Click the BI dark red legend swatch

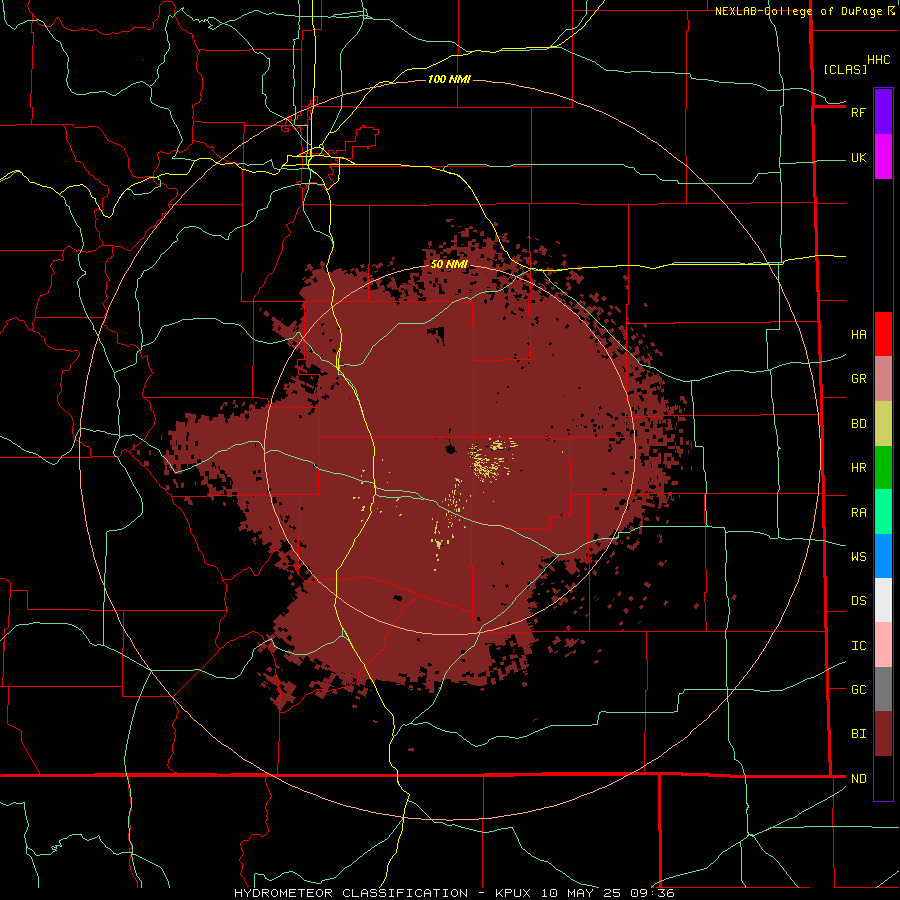point(883,734)
